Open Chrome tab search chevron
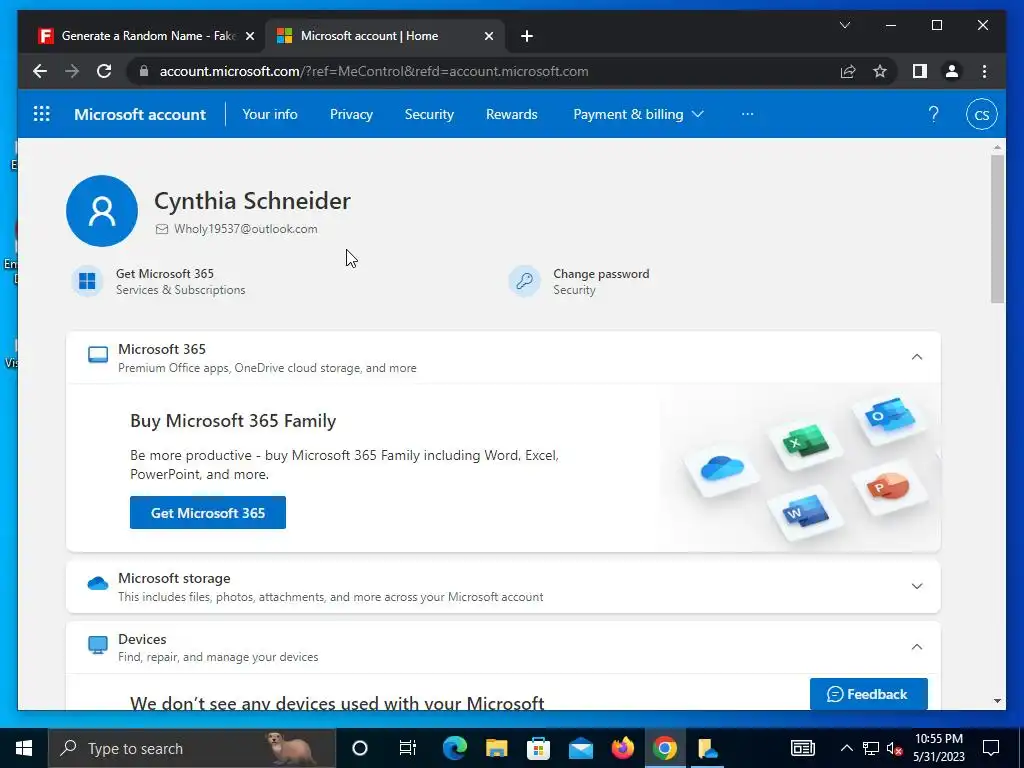This screenshot has width=1024, height=768. 844,25
